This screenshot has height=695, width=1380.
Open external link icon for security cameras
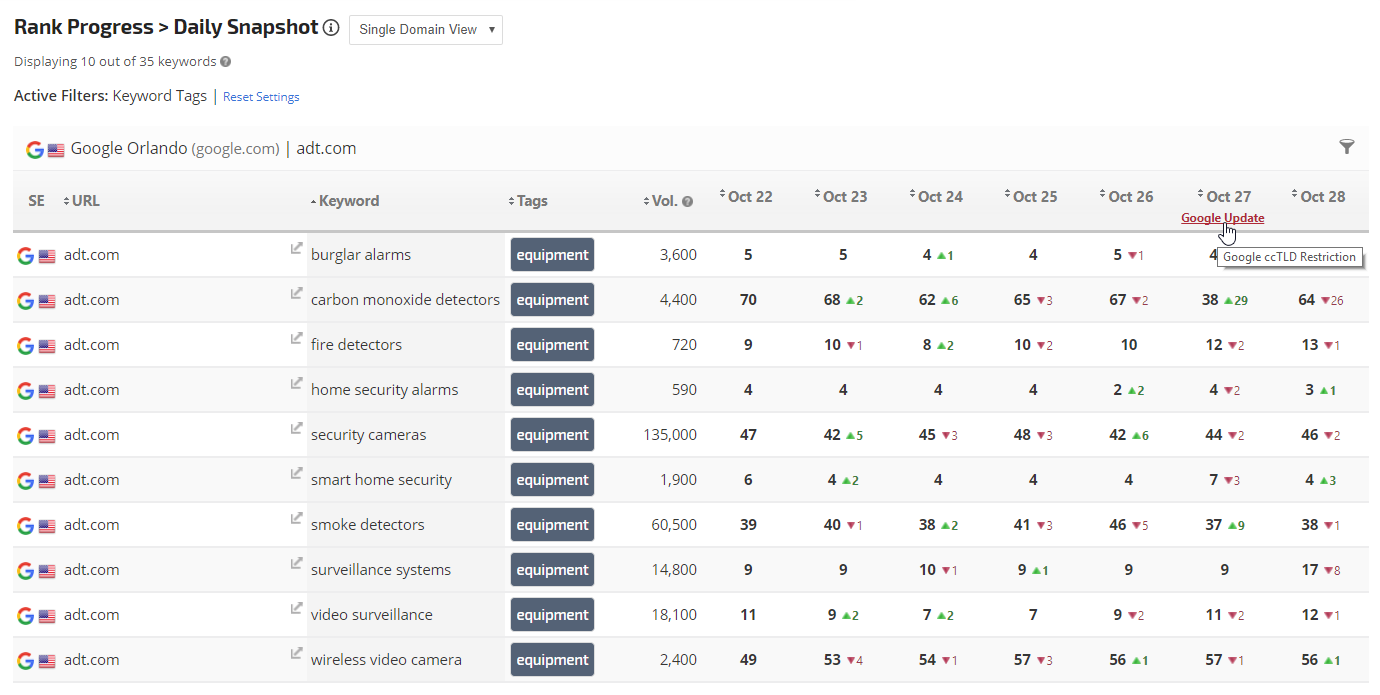296,428
